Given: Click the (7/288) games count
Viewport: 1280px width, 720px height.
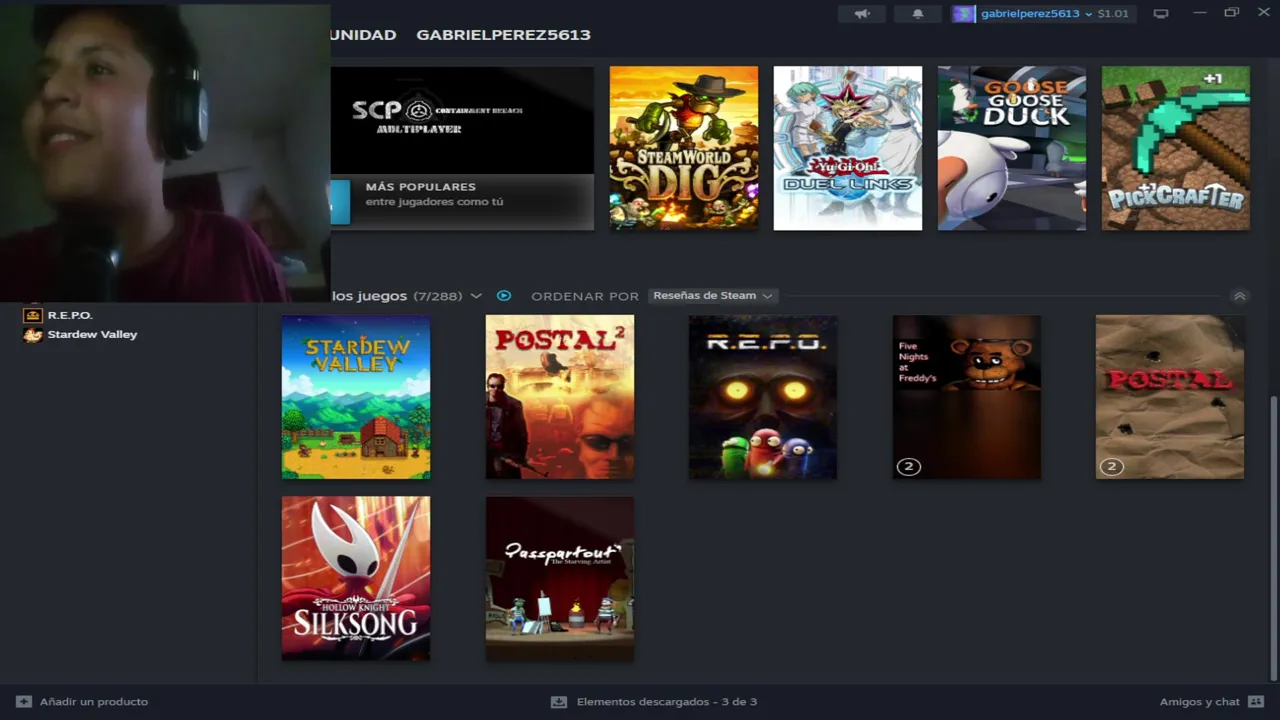Looking at the screenshot, I should pyautogui.click(x=437, y=296).
